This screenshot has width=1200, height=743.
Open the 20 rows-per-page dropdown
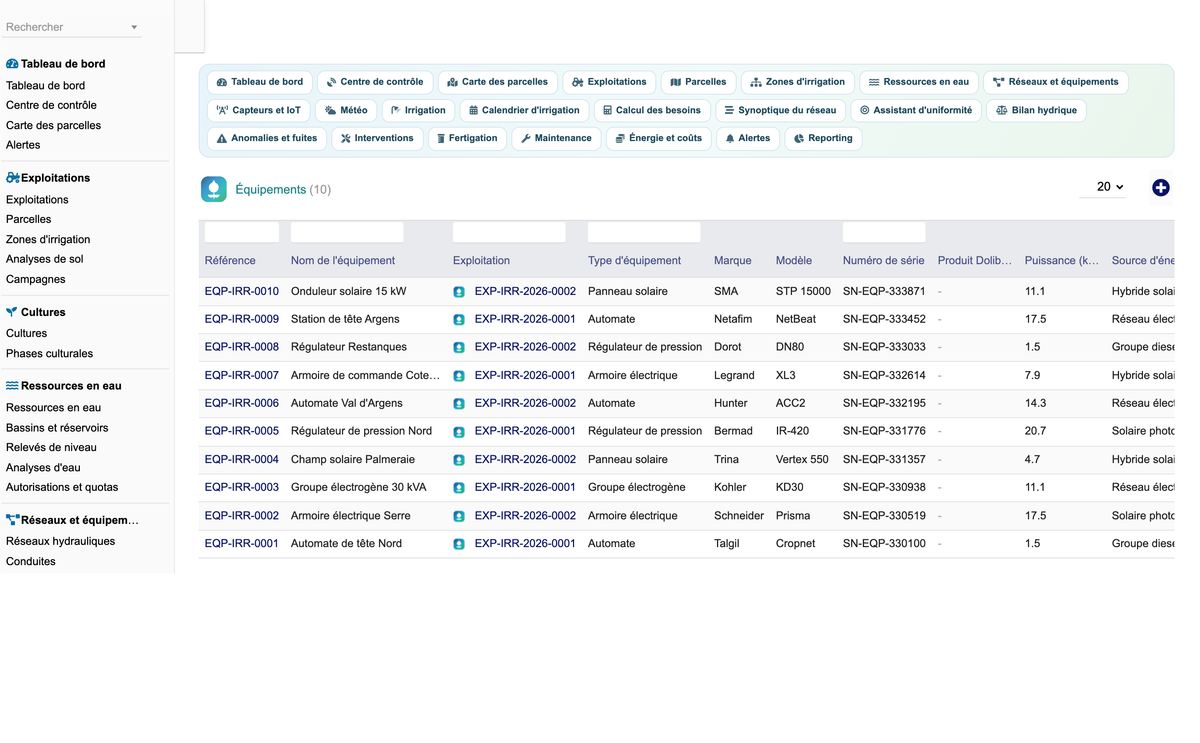(1103, 187)
